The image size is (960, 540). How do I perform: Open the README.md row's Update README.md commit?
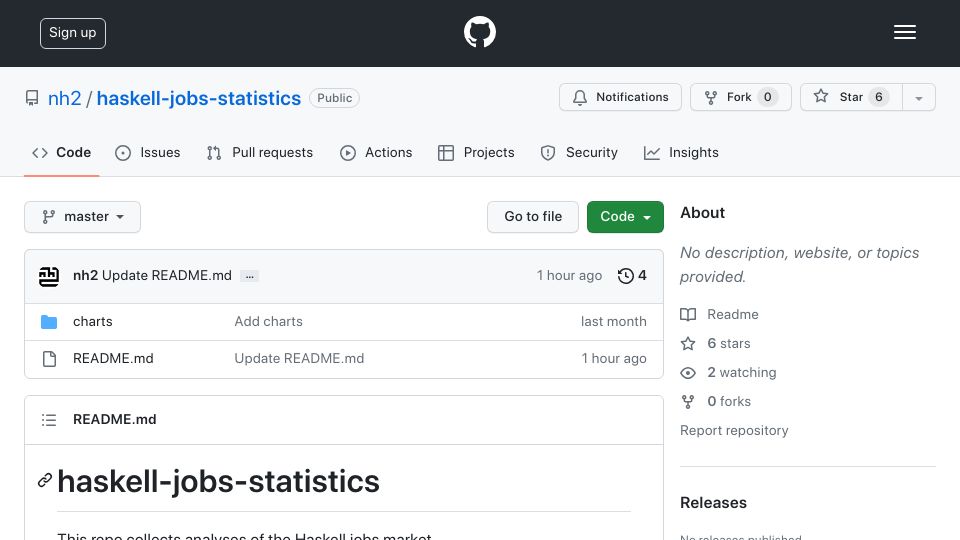[x=299, y=358]
